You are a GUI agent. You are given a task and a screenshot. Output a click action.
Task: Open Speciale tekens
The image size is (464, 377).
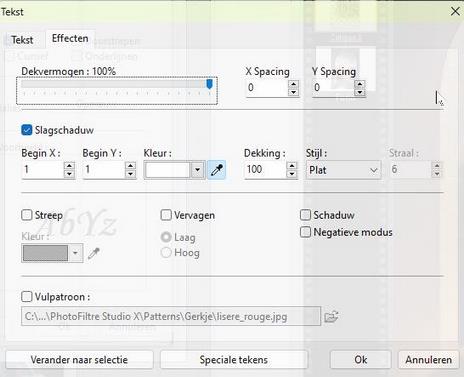pos(234,360)
